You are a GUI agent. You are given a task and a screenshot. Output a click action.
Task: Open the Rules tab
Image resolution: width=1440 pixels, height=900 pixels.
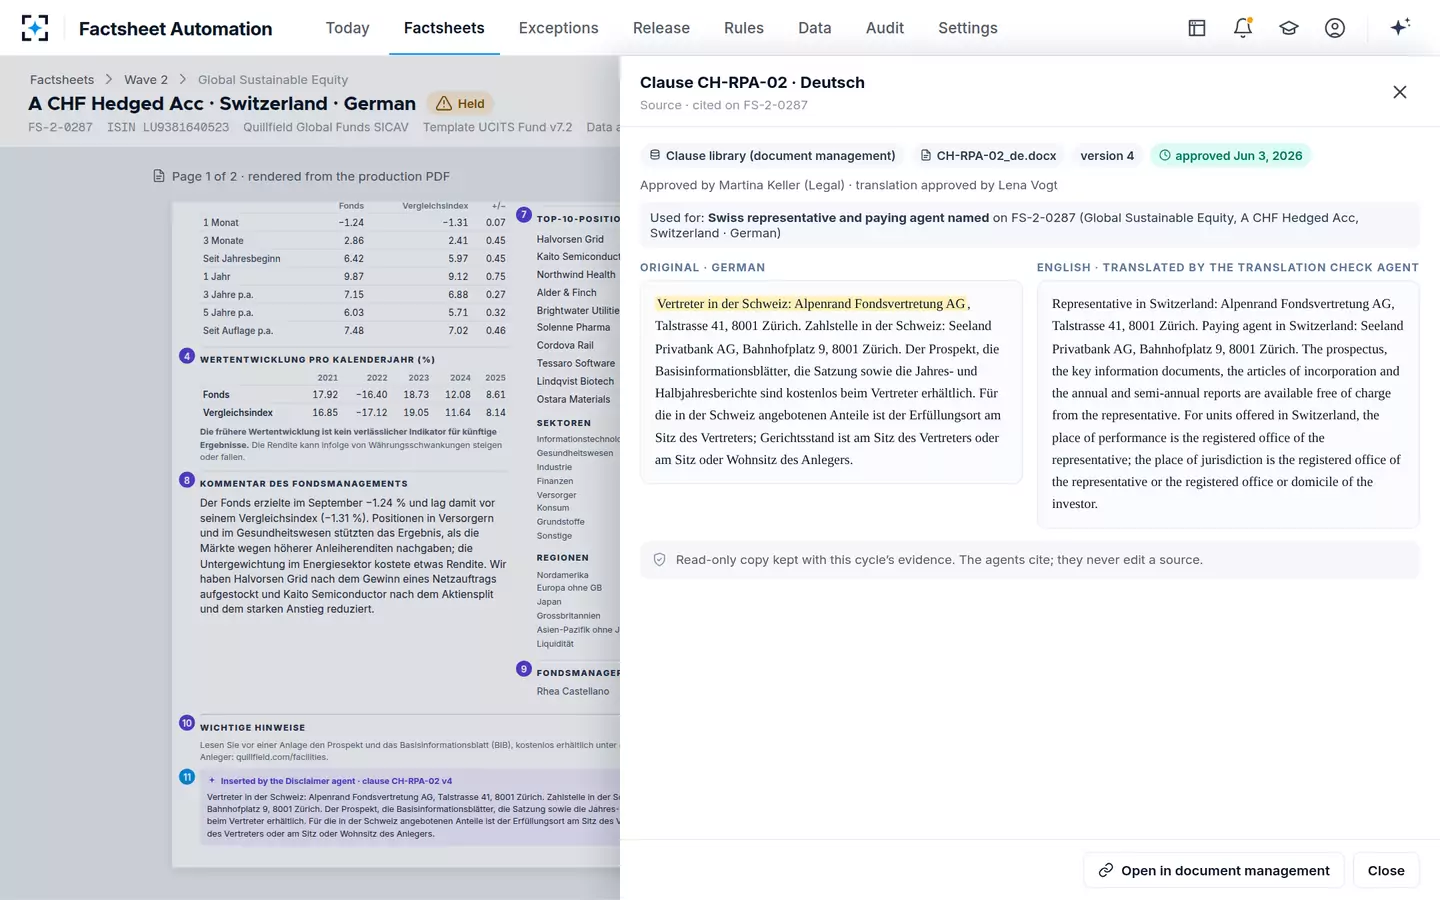744,28
